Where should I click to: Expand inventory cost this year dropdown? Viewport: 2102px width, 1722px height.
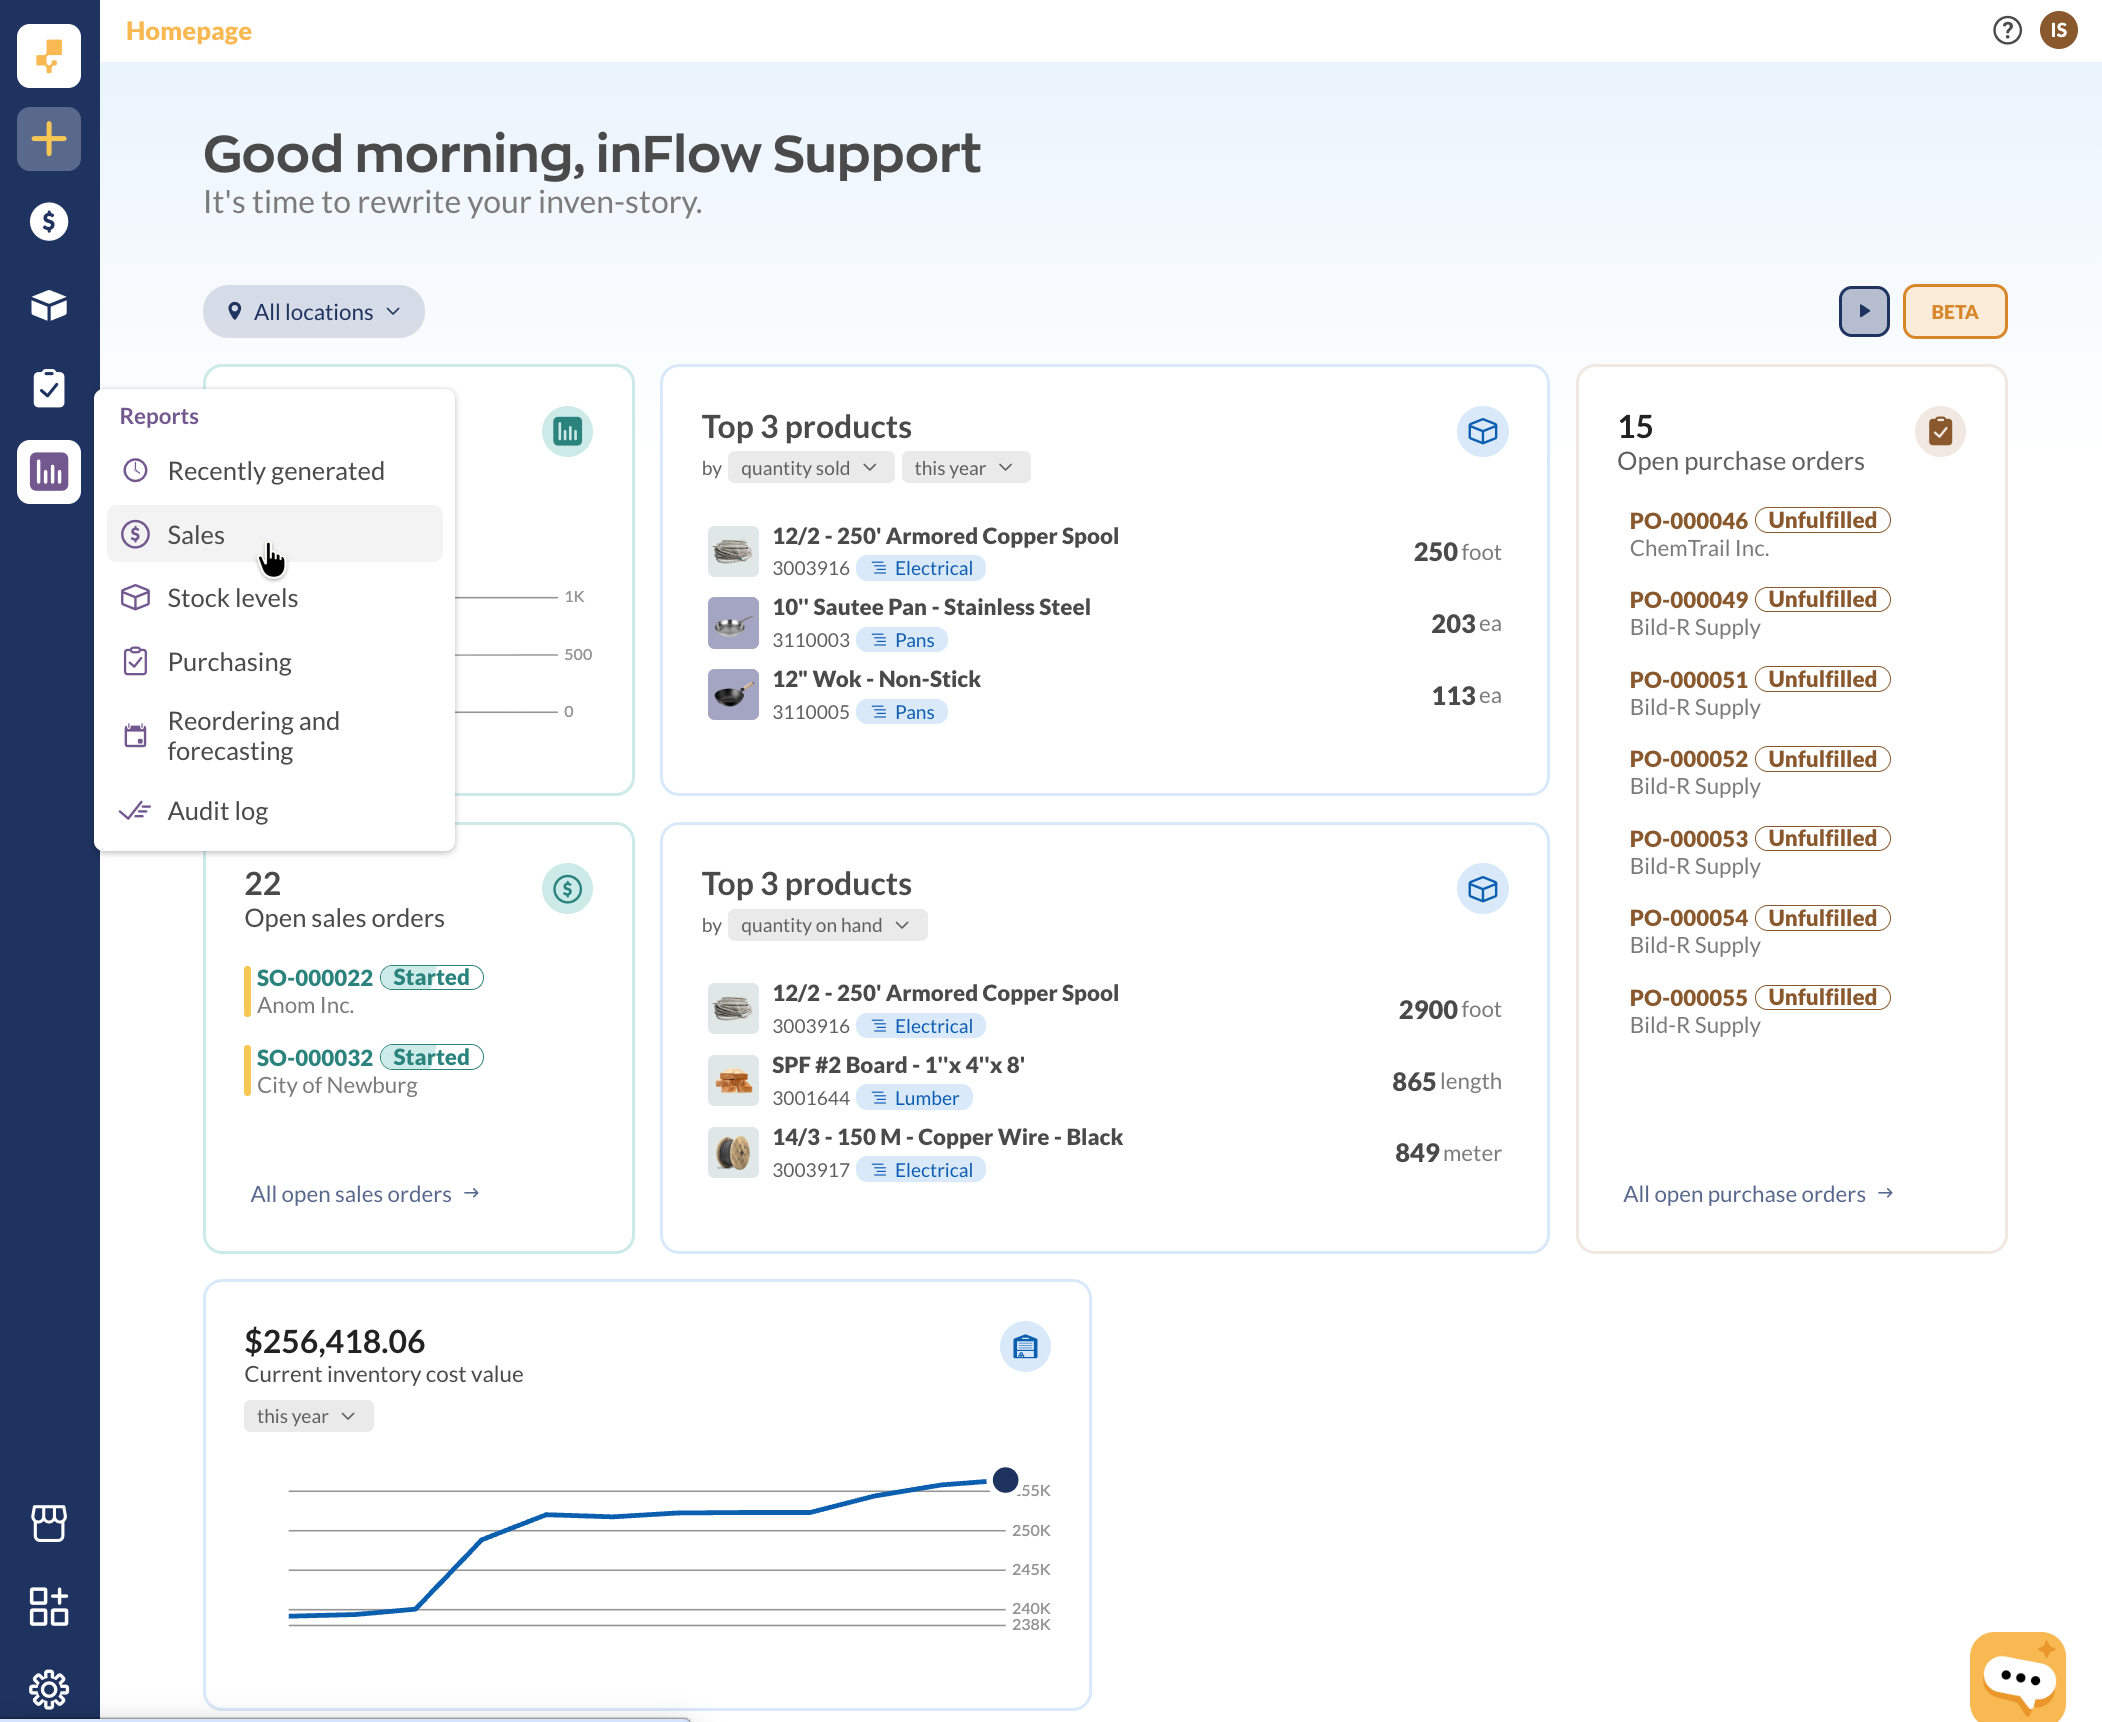point(307,1416)
